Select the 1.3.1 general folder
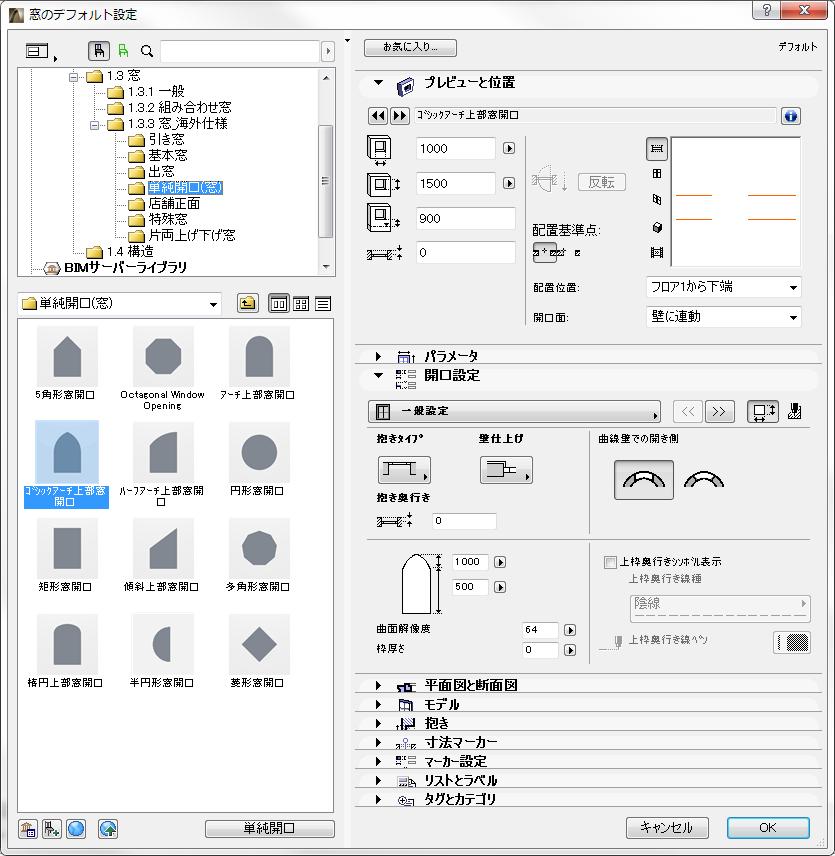 pos(156,91)
